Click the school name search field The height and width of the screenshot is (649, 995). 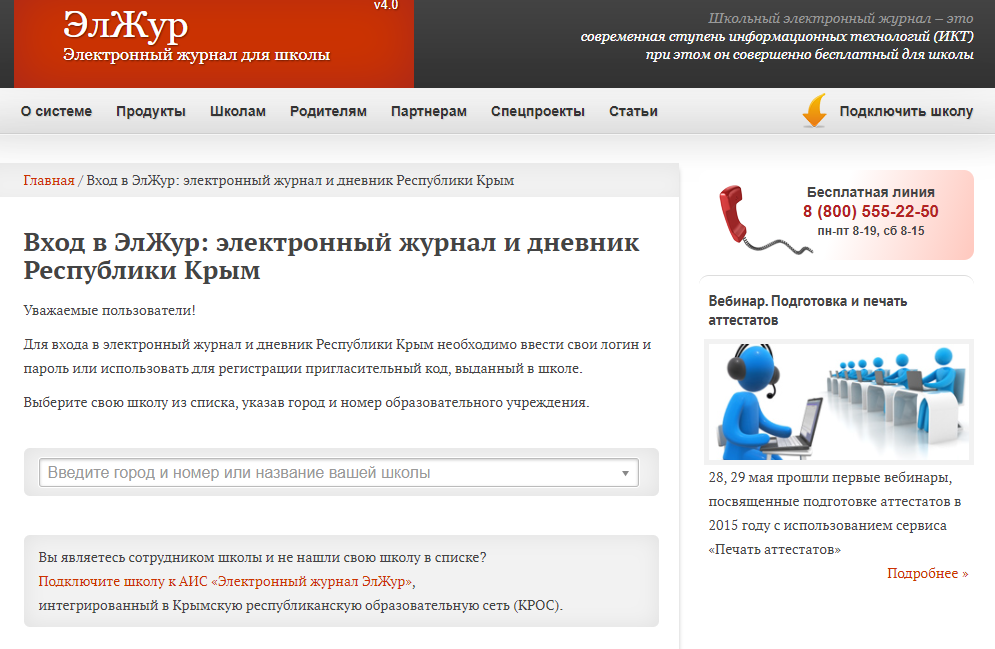(x=339, y=473)
